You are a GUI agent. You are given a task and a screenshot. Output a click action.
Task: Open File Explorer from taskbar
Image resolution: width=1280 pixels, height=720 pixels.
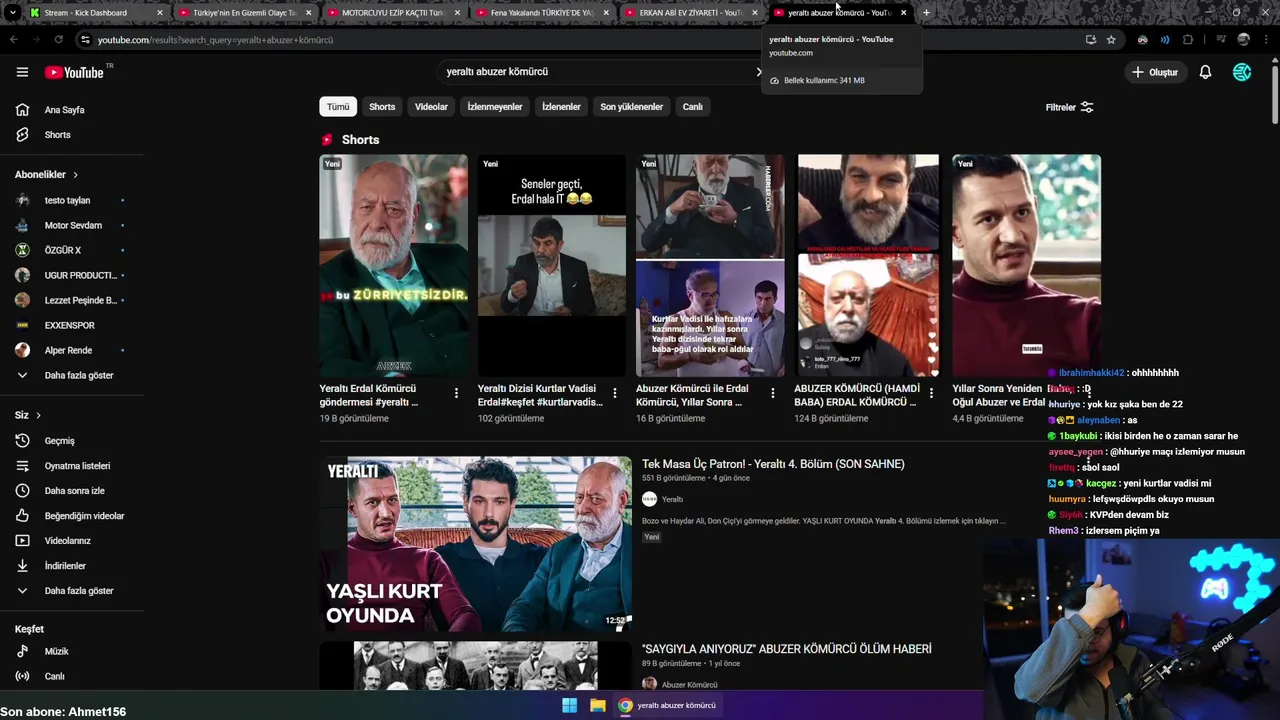[x=597, y=705]
